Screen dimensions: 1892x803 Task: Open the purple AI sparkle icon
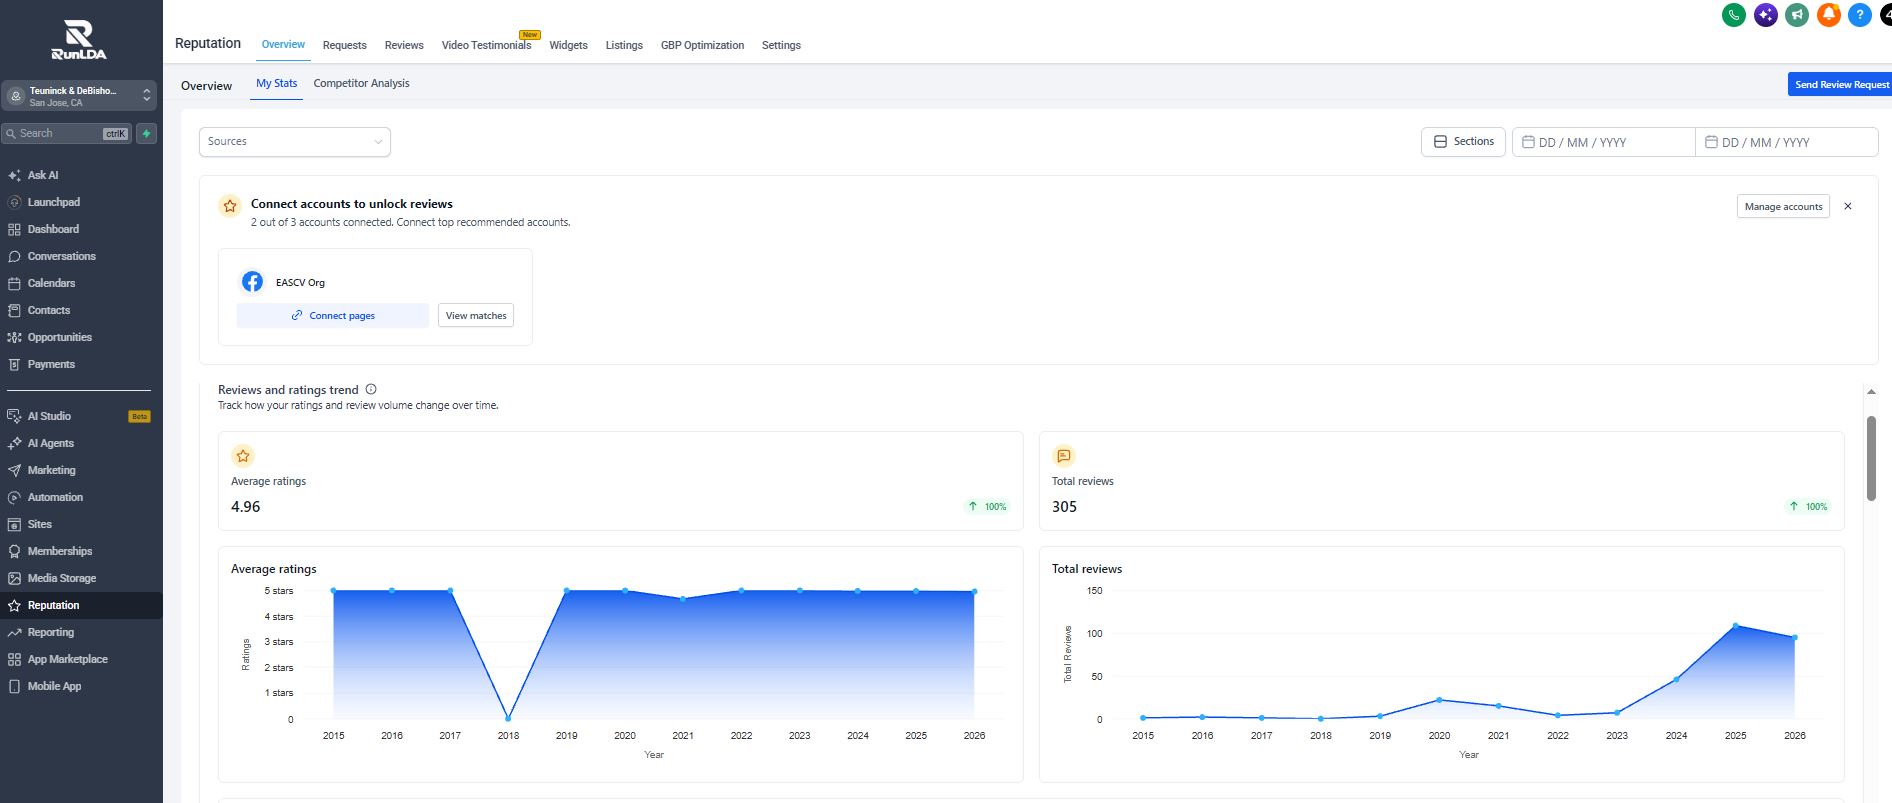click(x=1766, y=15)
